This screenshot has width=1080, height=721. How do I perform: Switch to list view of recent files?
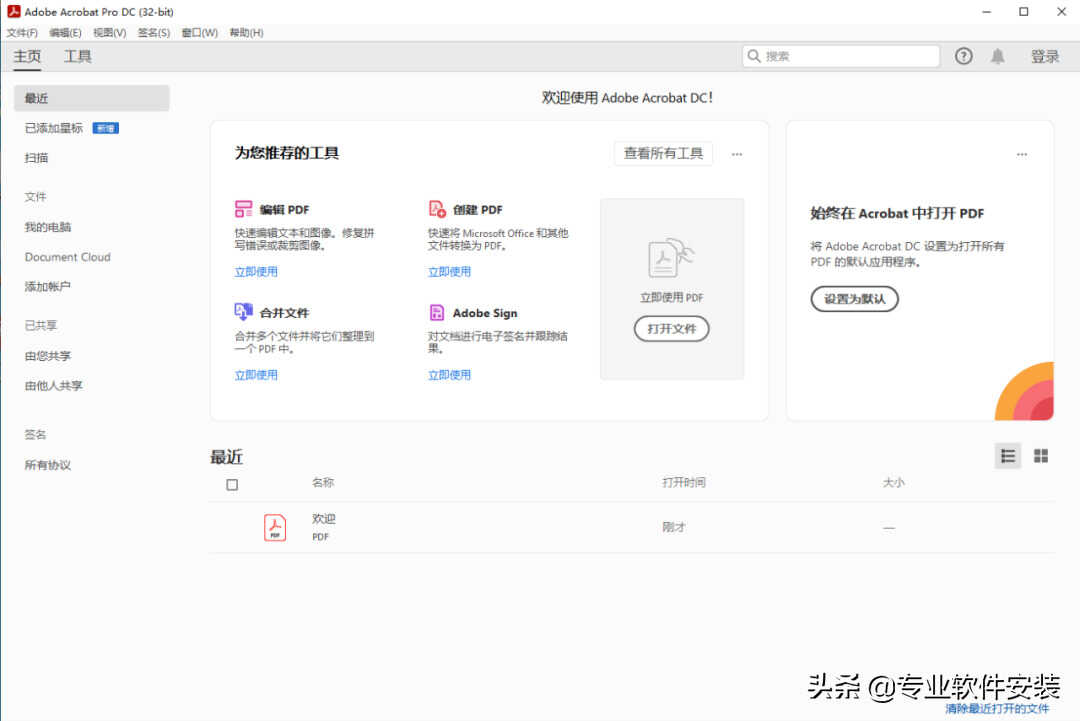pos(1008,456)
